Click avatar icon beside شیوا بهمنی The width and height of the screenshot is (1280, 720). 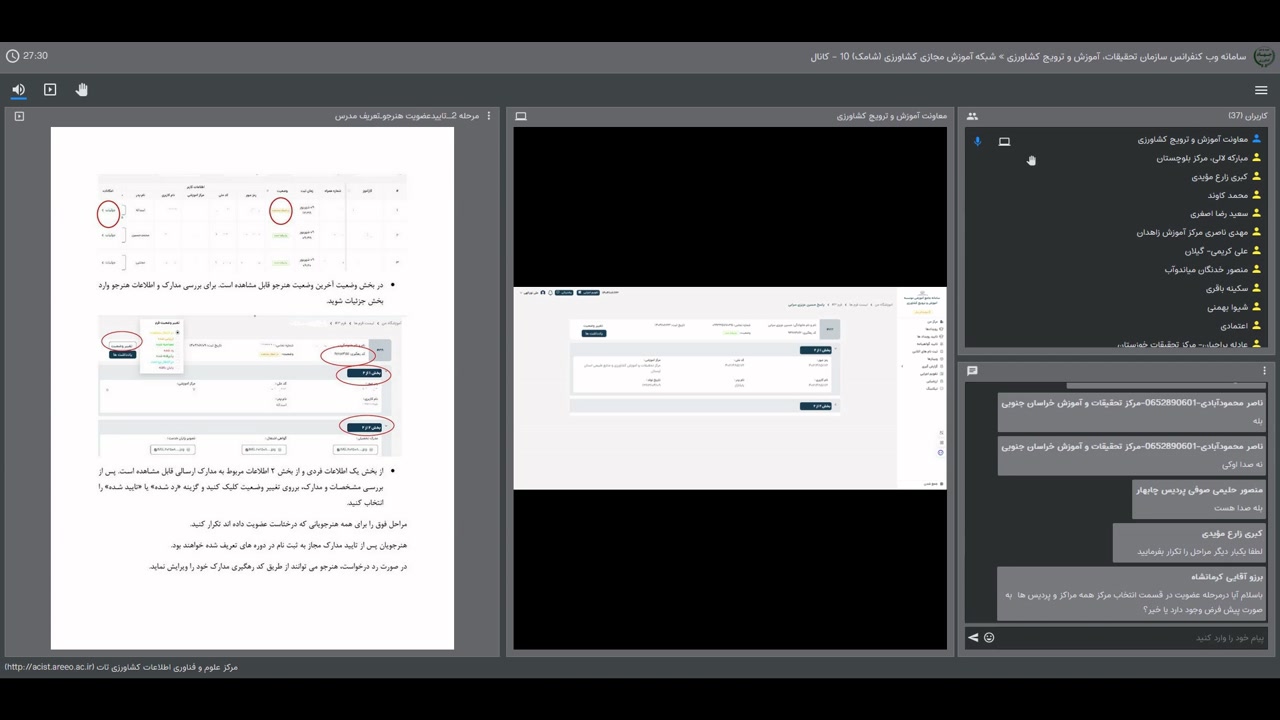click(1257, 307)
